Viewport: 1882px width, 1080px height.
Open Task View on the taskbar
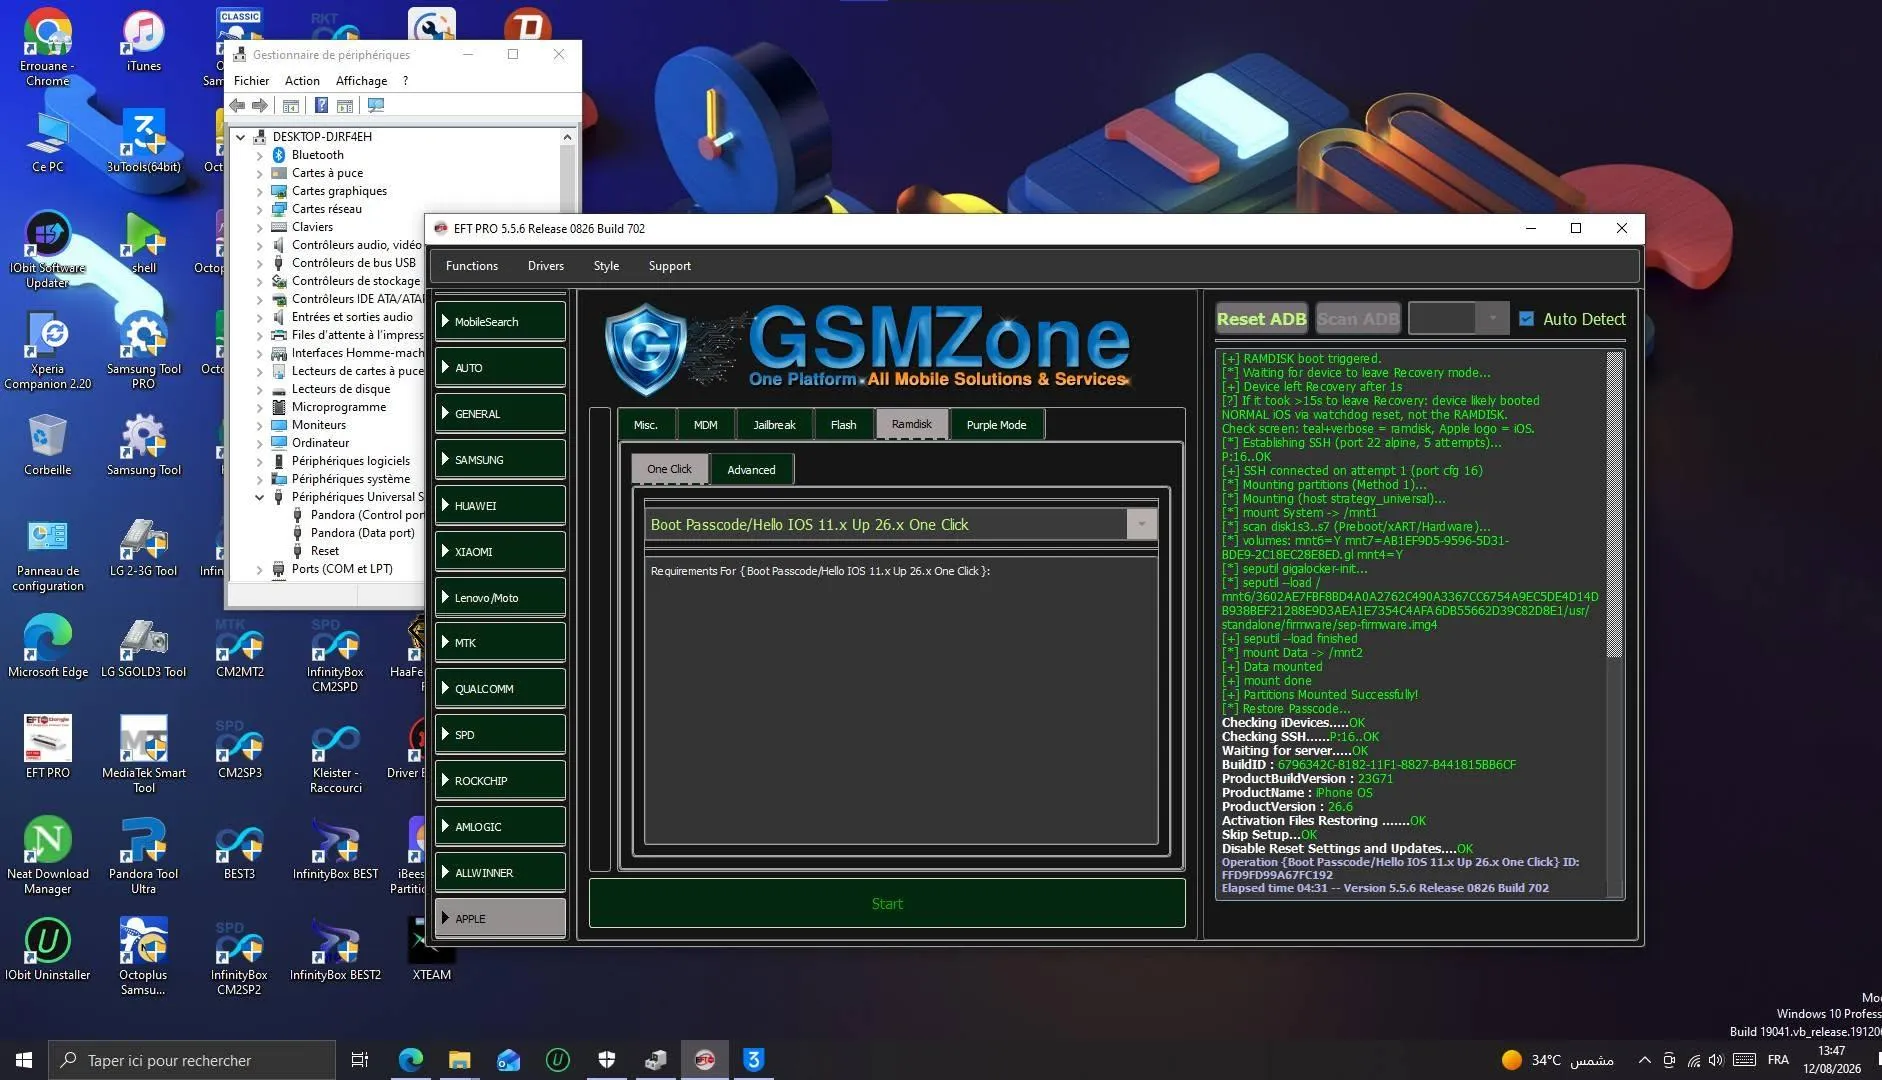[x=360, y=1060]
